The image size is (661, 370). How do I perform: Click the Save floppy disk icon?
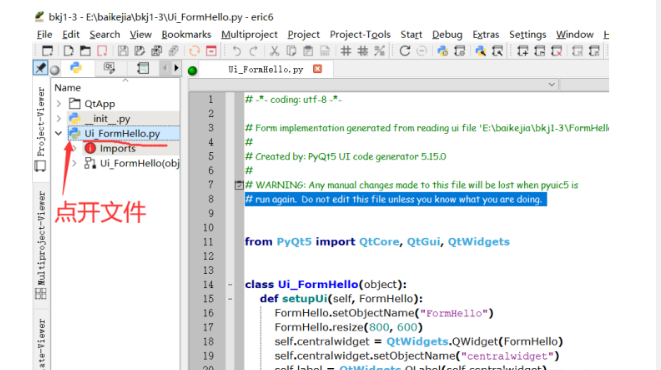point(123,51)
